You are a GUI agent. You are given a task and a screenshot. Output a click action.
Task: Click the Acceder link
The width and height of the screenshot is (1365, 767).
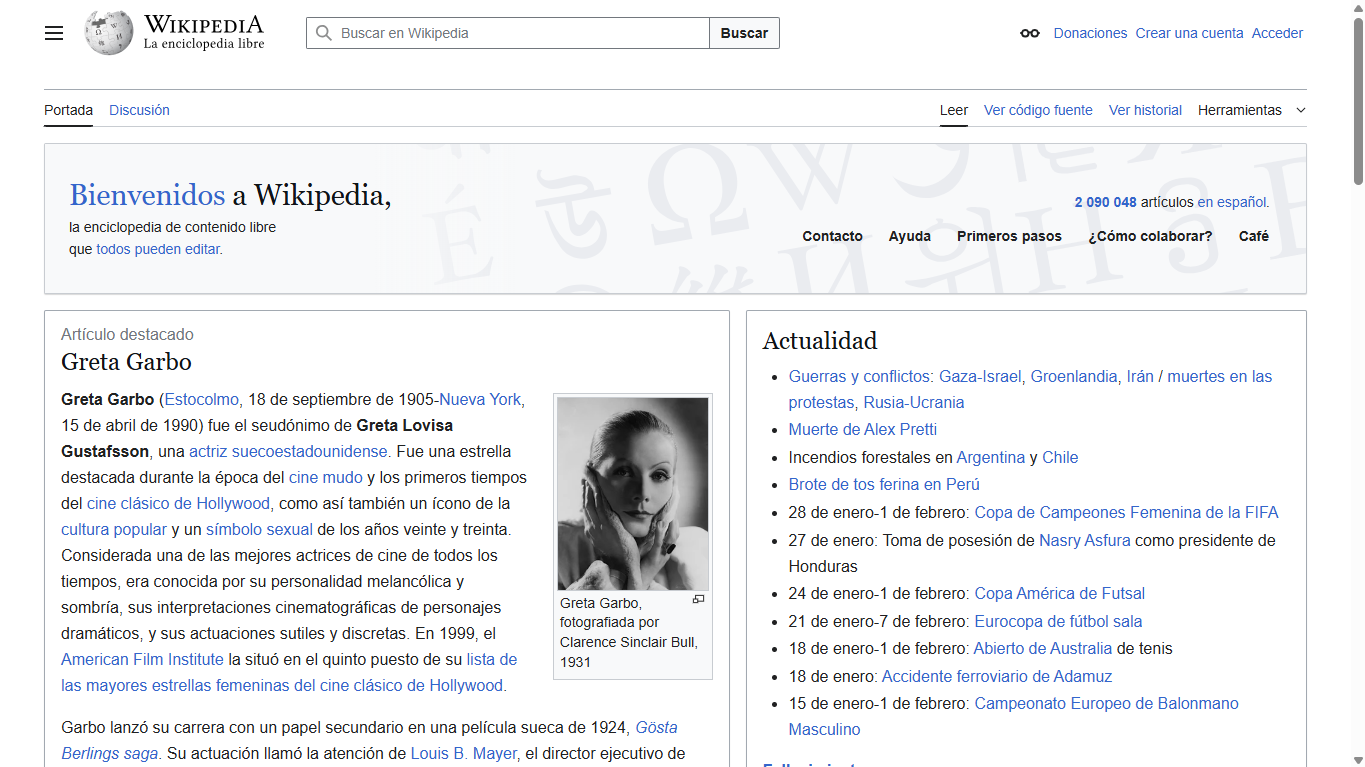[1277, 33]
